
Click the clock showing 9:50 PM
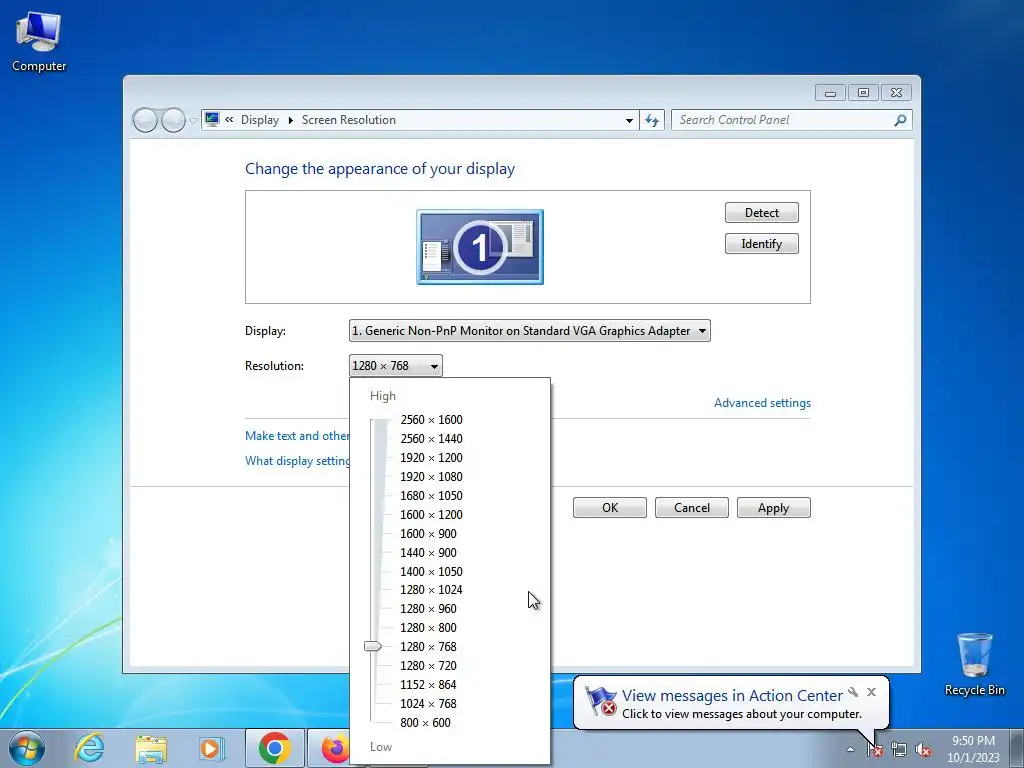[973, 748]
